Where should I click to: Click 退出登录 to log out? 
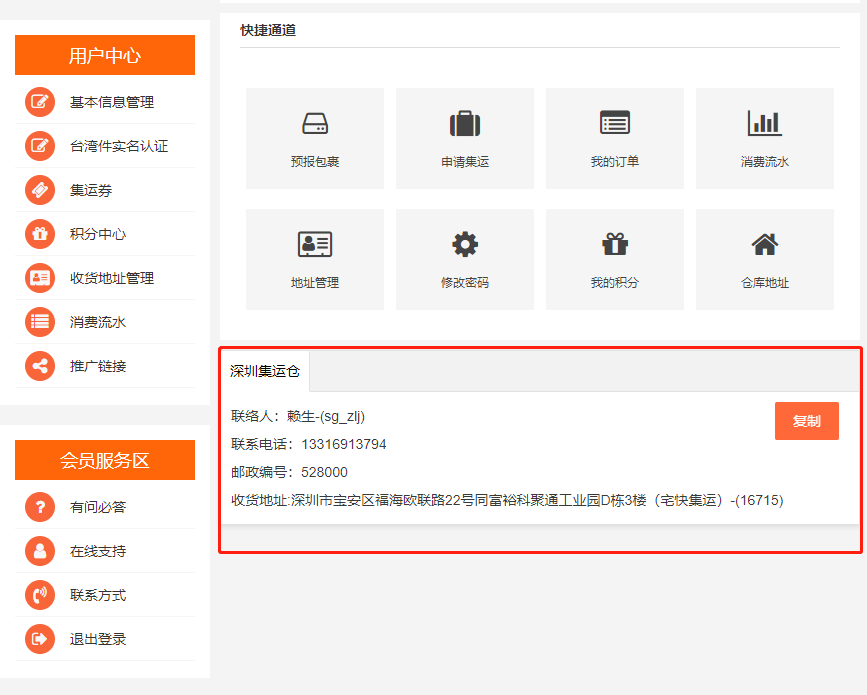coord(98,639)
